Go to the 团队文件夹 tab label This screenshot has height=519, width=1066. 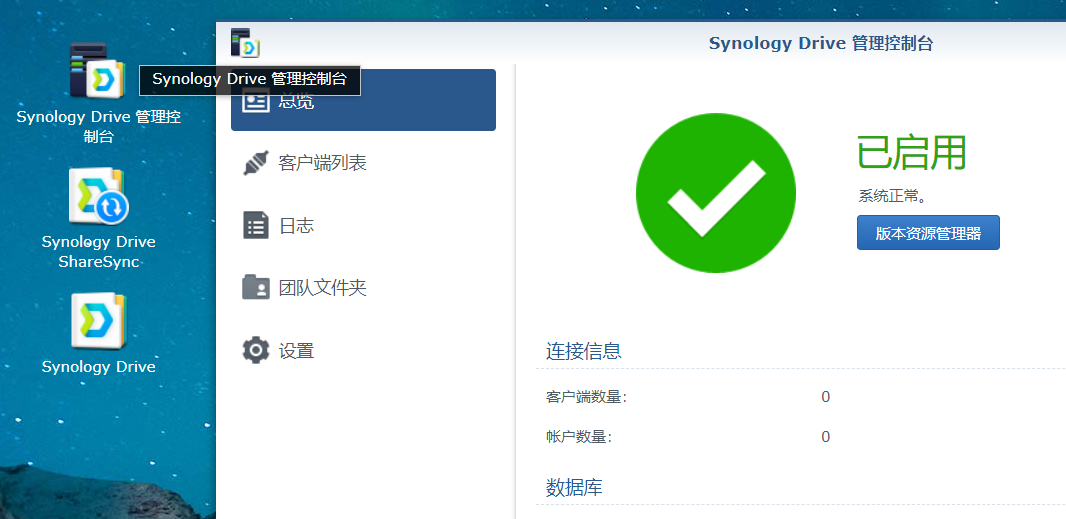[322, 288]
